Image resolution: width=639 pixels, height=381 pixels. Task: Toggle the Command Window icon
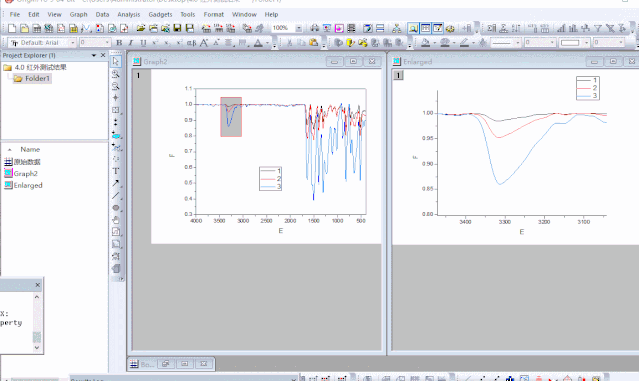[x=438, y=28]
